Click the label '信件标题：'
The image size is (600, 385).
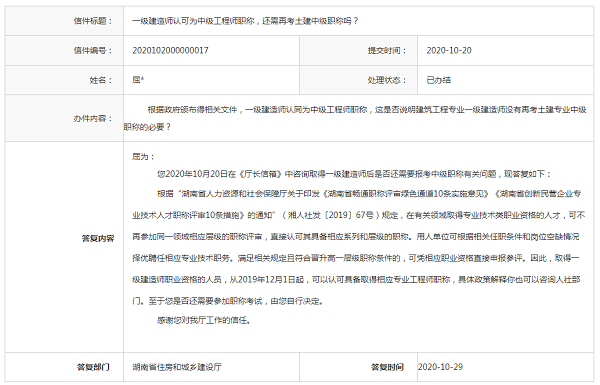click(x=93, y=21)
